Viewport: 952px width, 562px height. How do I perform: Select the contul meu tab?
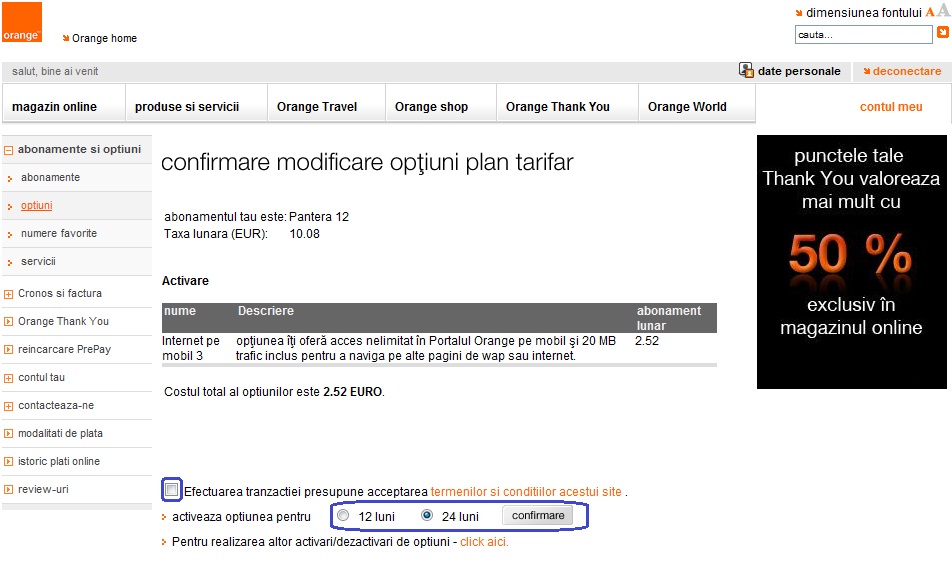(891, 107)
